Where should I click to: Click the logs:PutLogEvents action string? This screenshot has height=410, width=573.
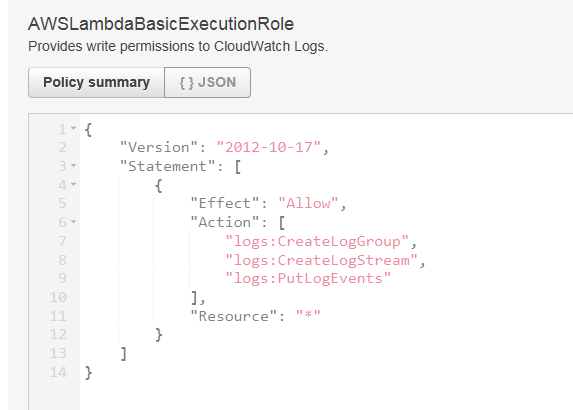click(x=308, y=278)
